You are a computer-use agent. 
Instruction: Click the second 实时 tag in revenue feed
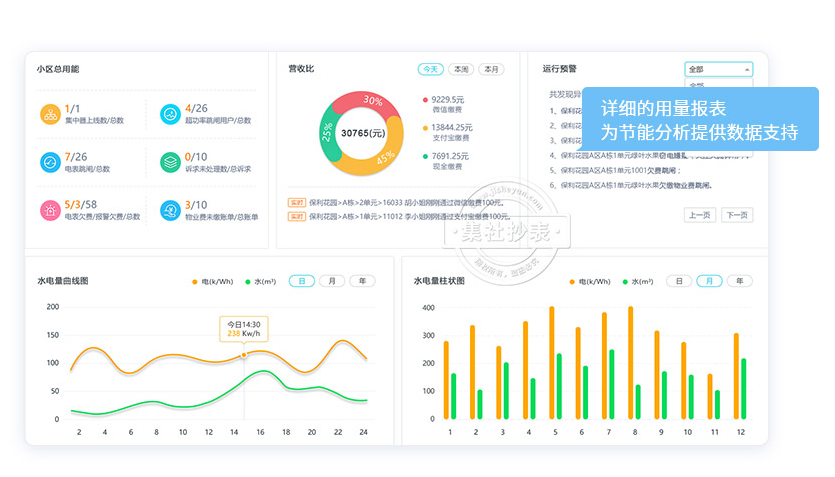click(297, 216)
